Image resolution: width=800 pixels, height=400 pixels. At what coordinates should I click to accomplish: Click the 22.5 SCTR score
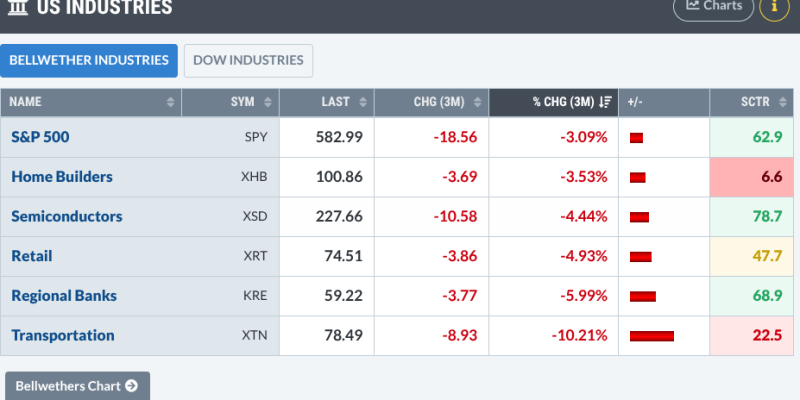pos(767,335)
